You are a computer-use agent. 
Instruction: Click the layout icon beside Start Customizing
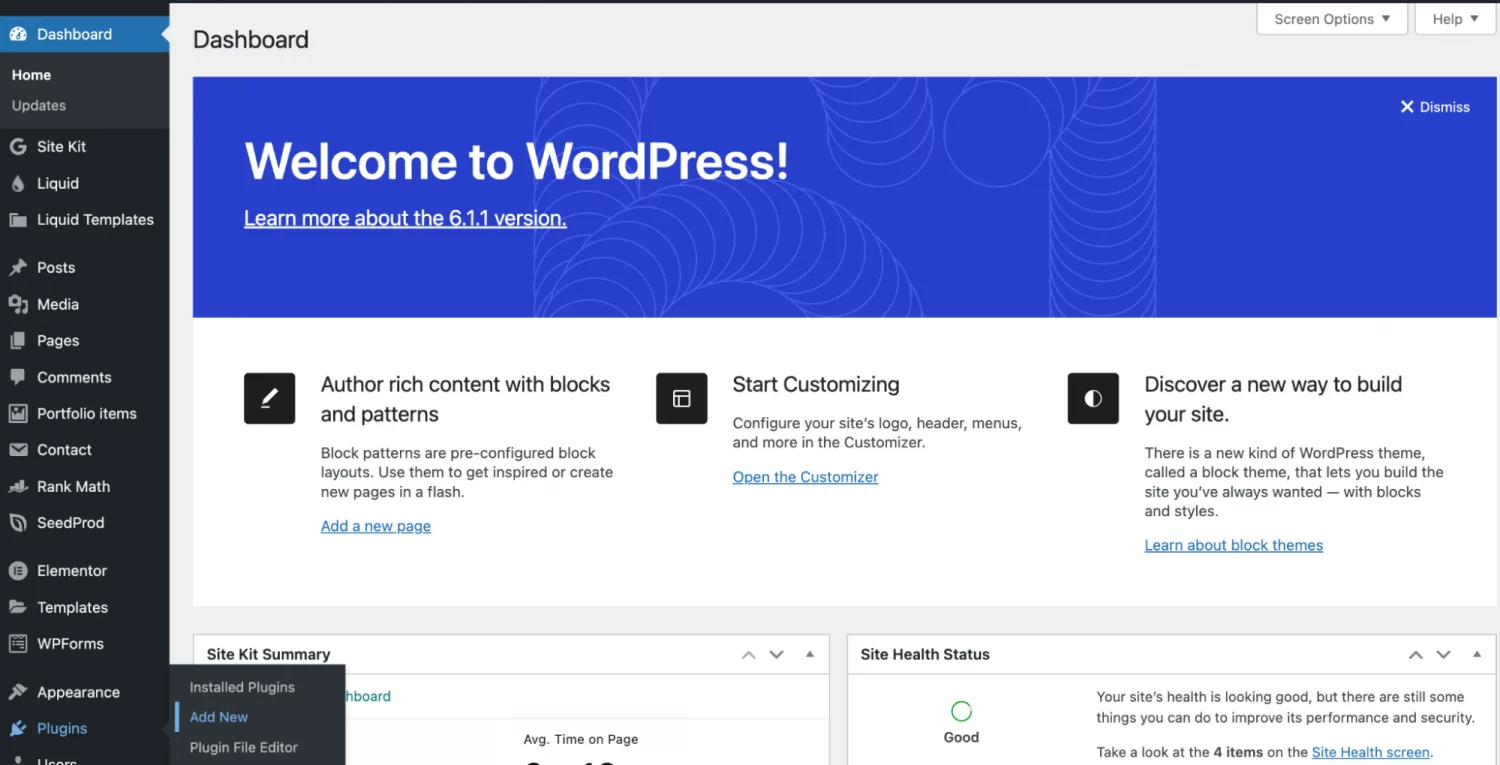click(x=682, y=398)
